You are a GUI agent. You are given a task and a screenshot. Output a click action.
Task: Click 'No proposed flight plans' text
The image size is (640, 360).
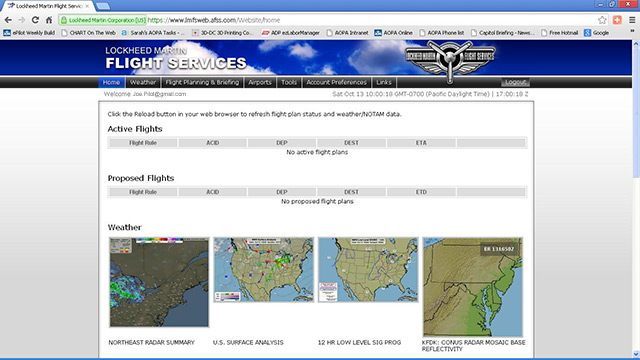point(317,202)
